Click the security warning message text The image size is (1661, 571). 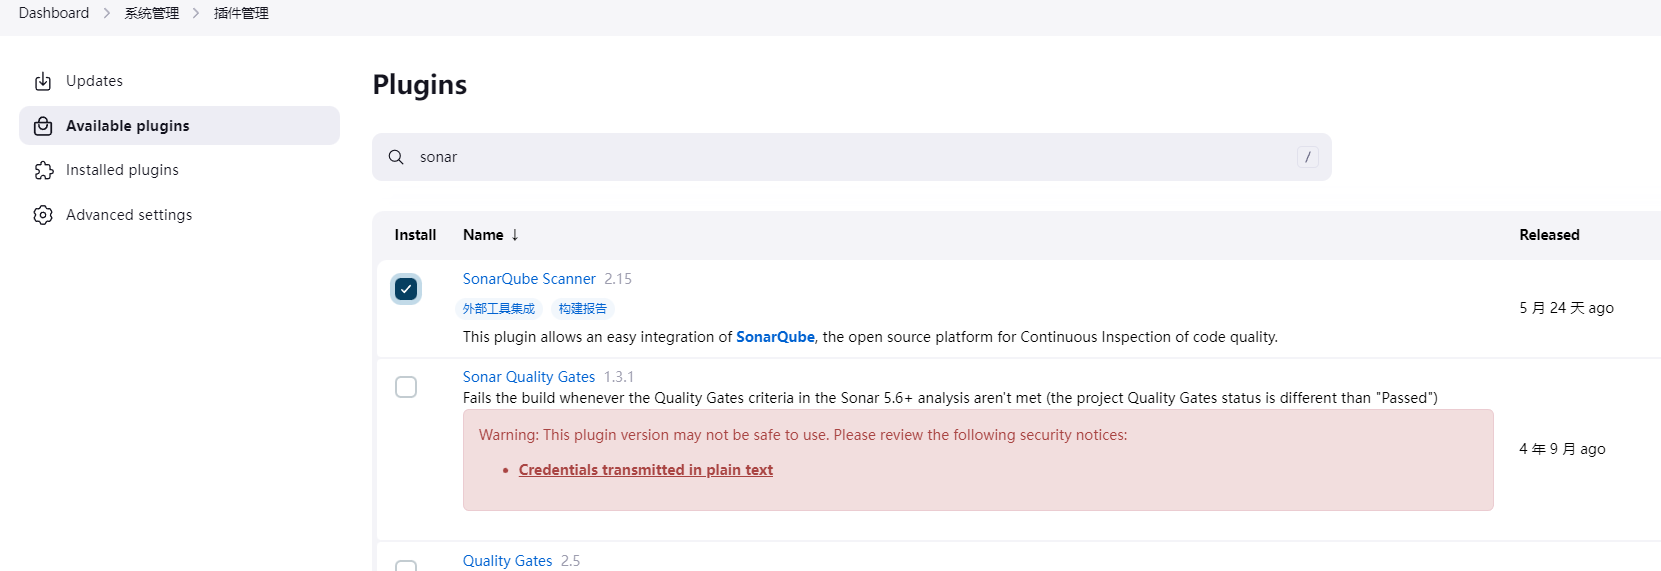coord(803,435)
